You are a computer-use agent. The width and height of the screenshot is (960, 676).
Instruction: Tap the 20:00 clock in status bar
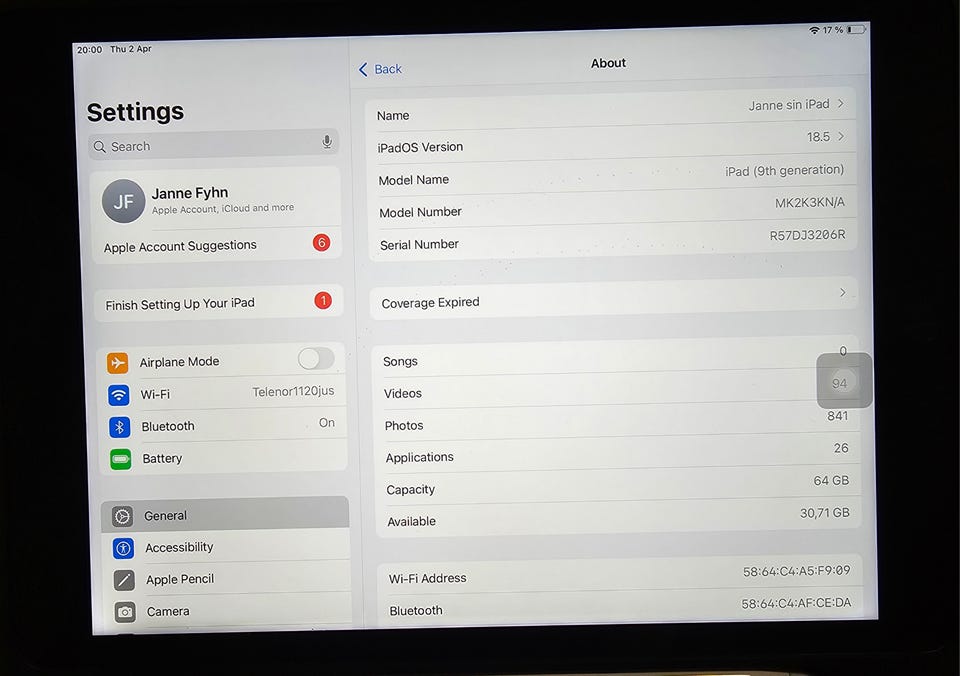89,50
